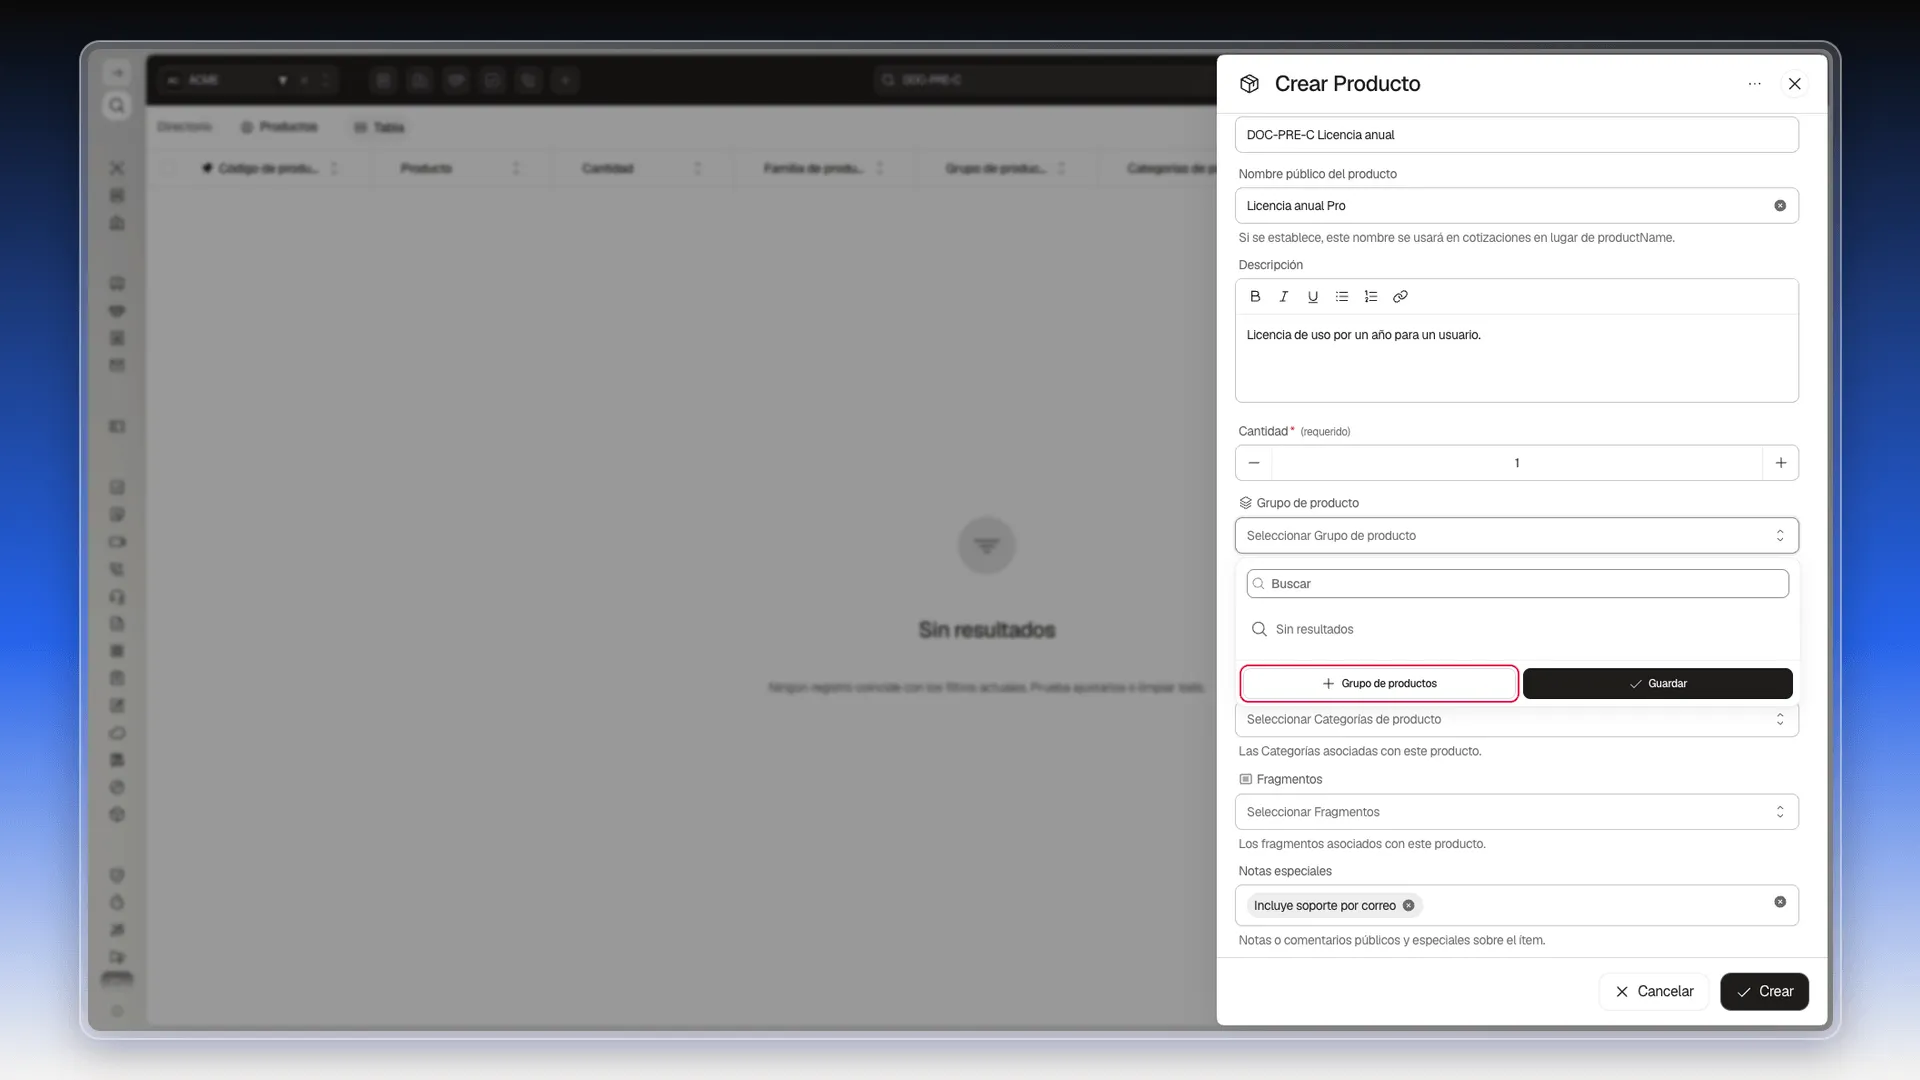Click Guardar in group dropdown
Viewport: 1920px width, 1080px height.
(x=1657, y=684)
